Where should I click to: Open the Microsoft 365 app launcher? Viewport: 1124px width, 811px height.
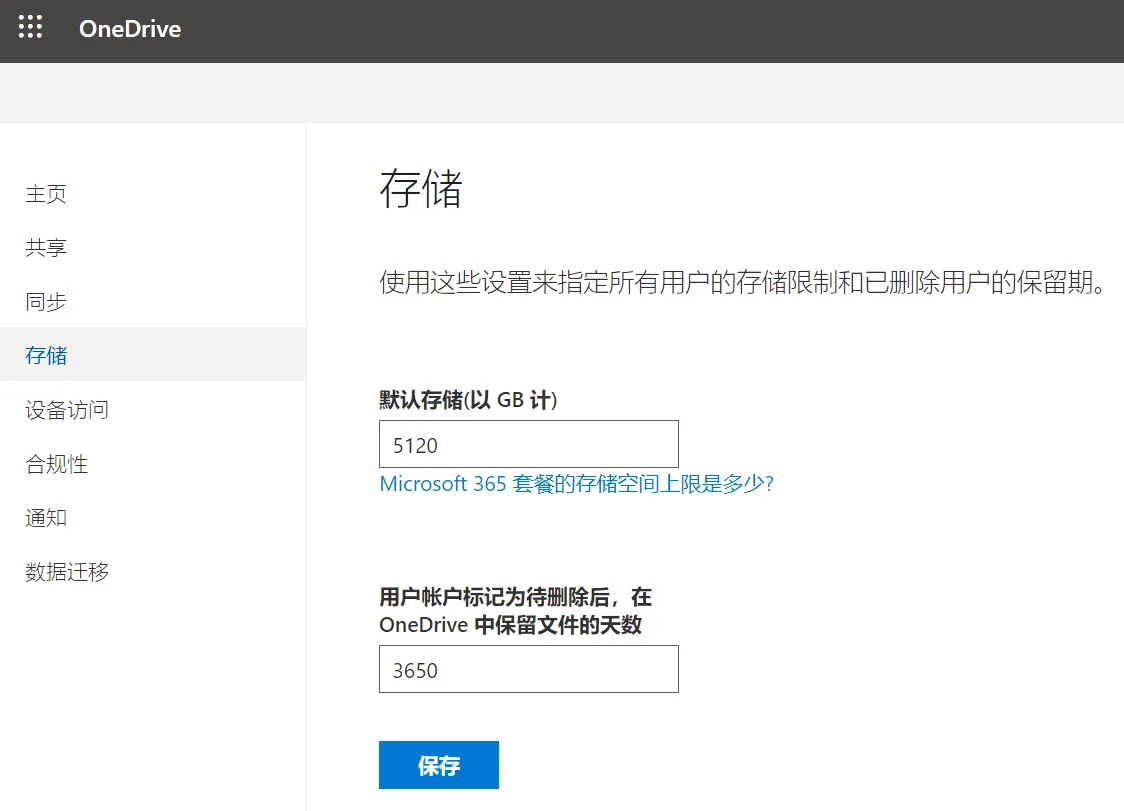[30, 27]
